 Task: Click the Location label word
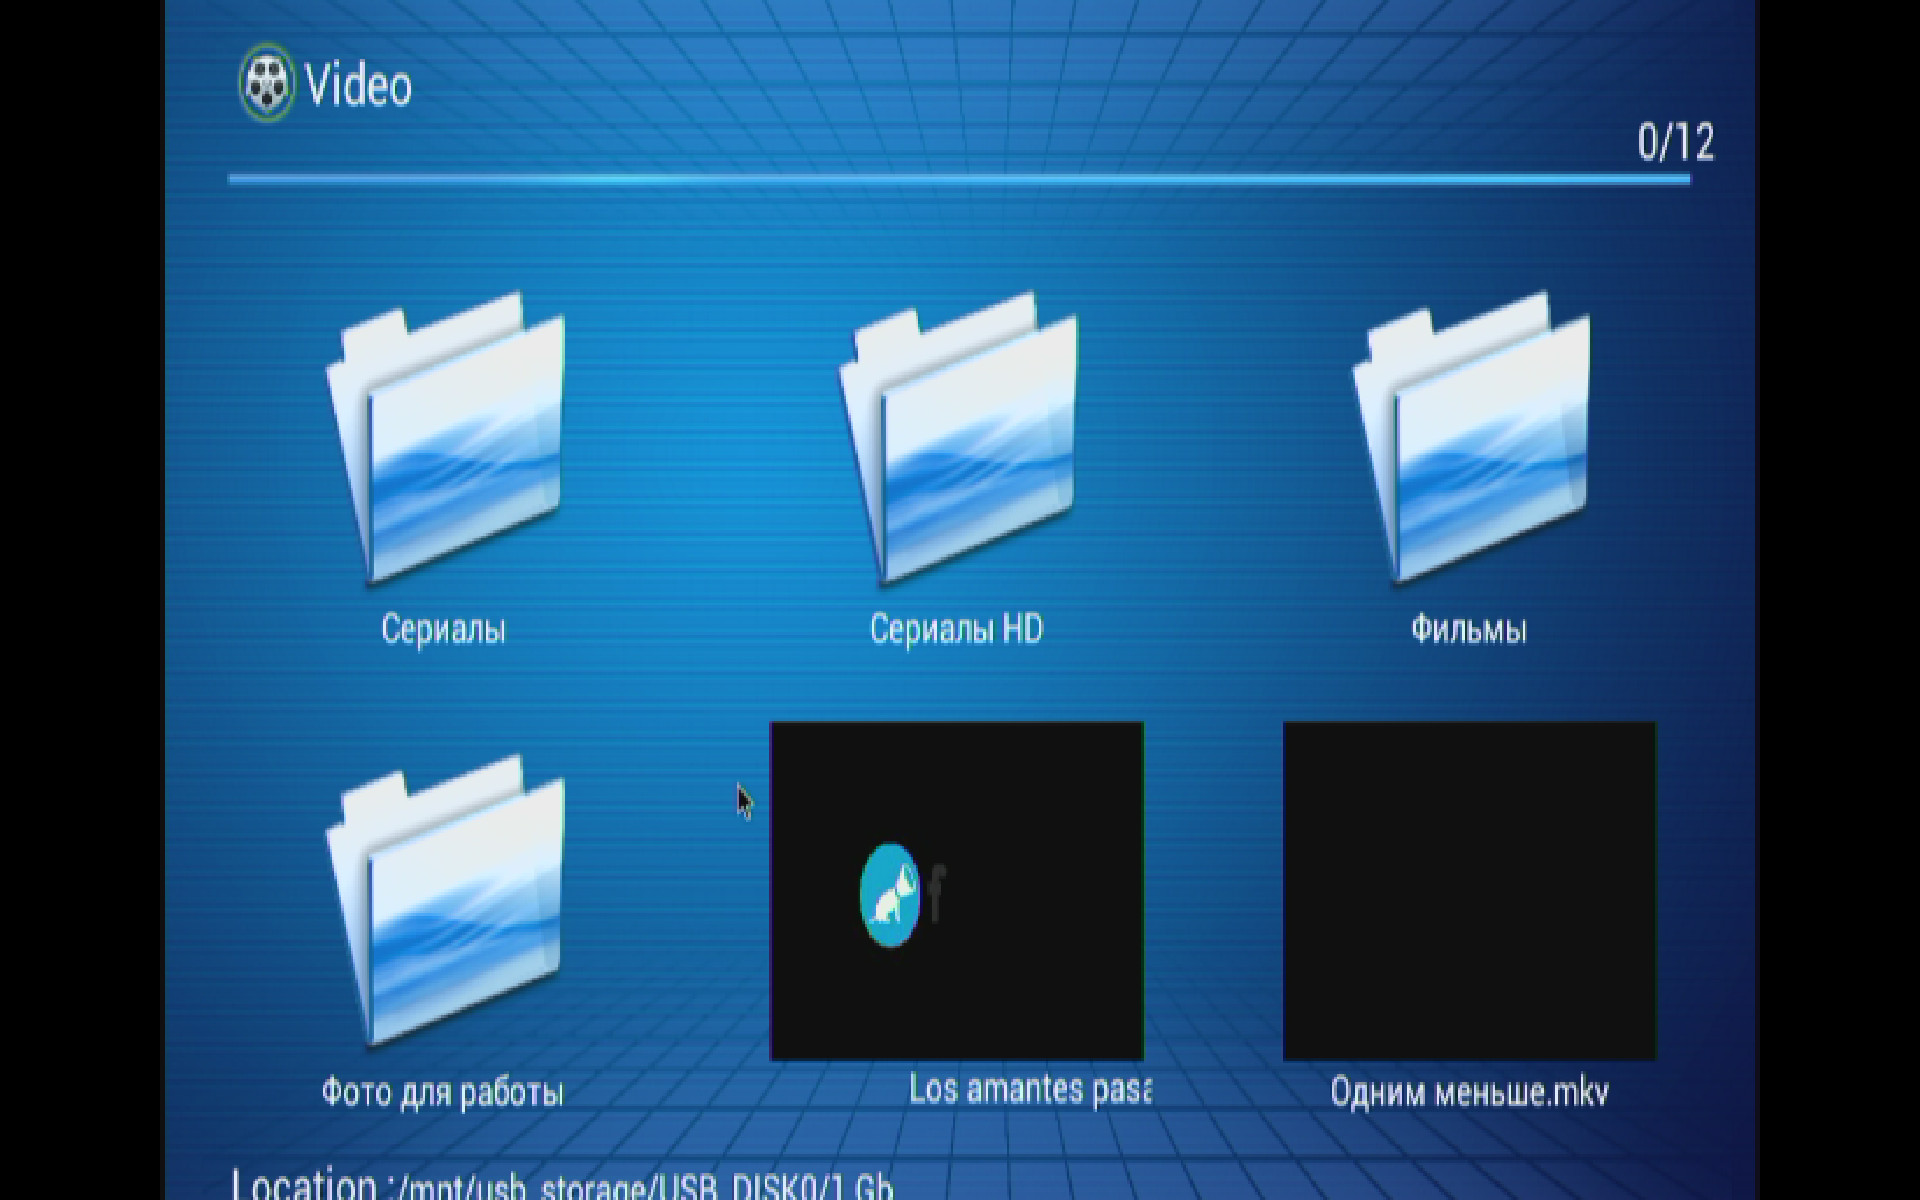pos(304,1186)
